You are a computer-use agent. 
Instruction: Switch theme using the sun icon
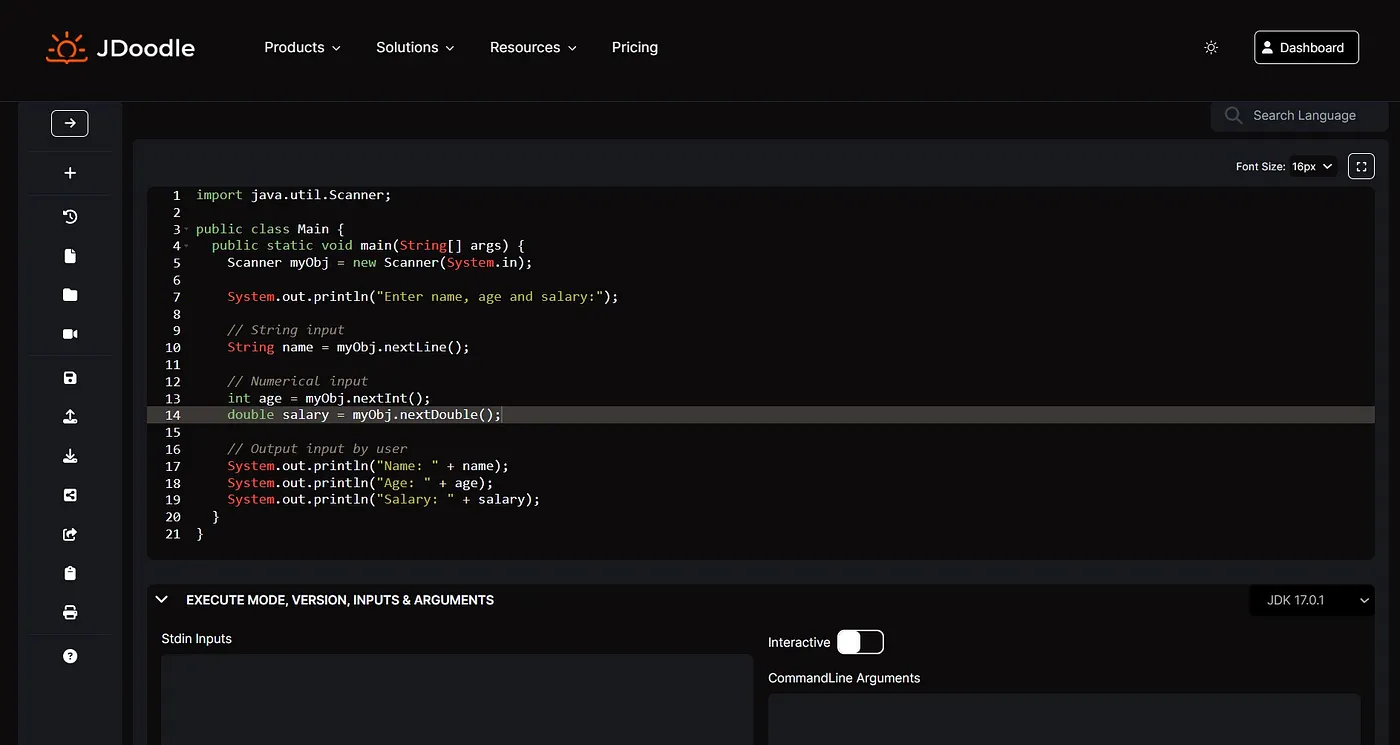pyautogui.click(x=1211, y=48)
